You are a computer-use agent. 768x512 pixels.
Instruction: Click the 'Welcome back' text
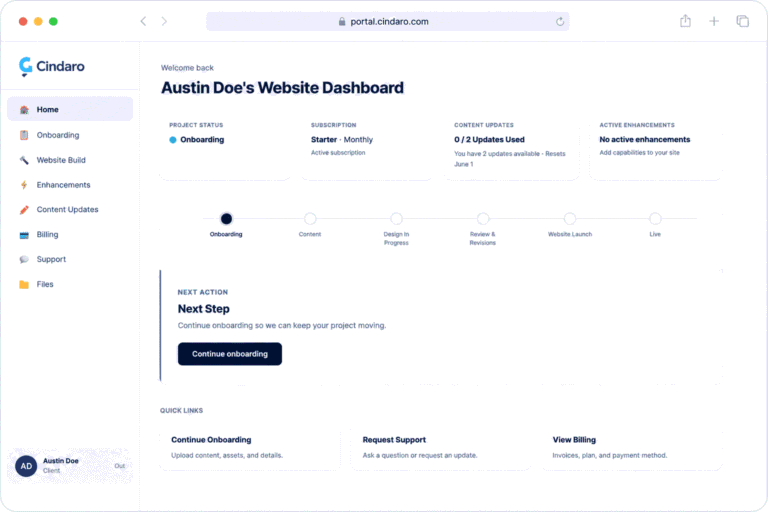click(187, 68)
